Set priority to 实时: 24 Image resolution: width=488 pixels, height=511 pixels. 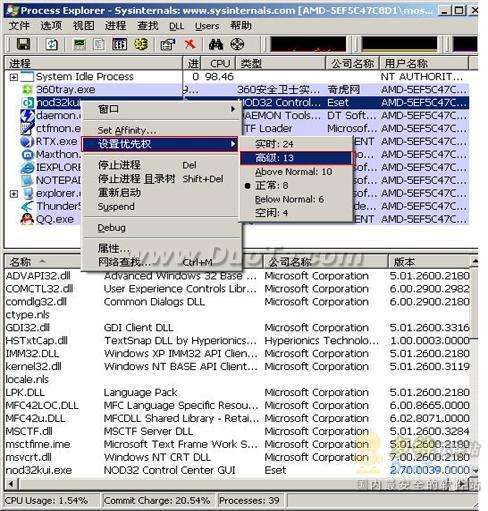[296, 144]
